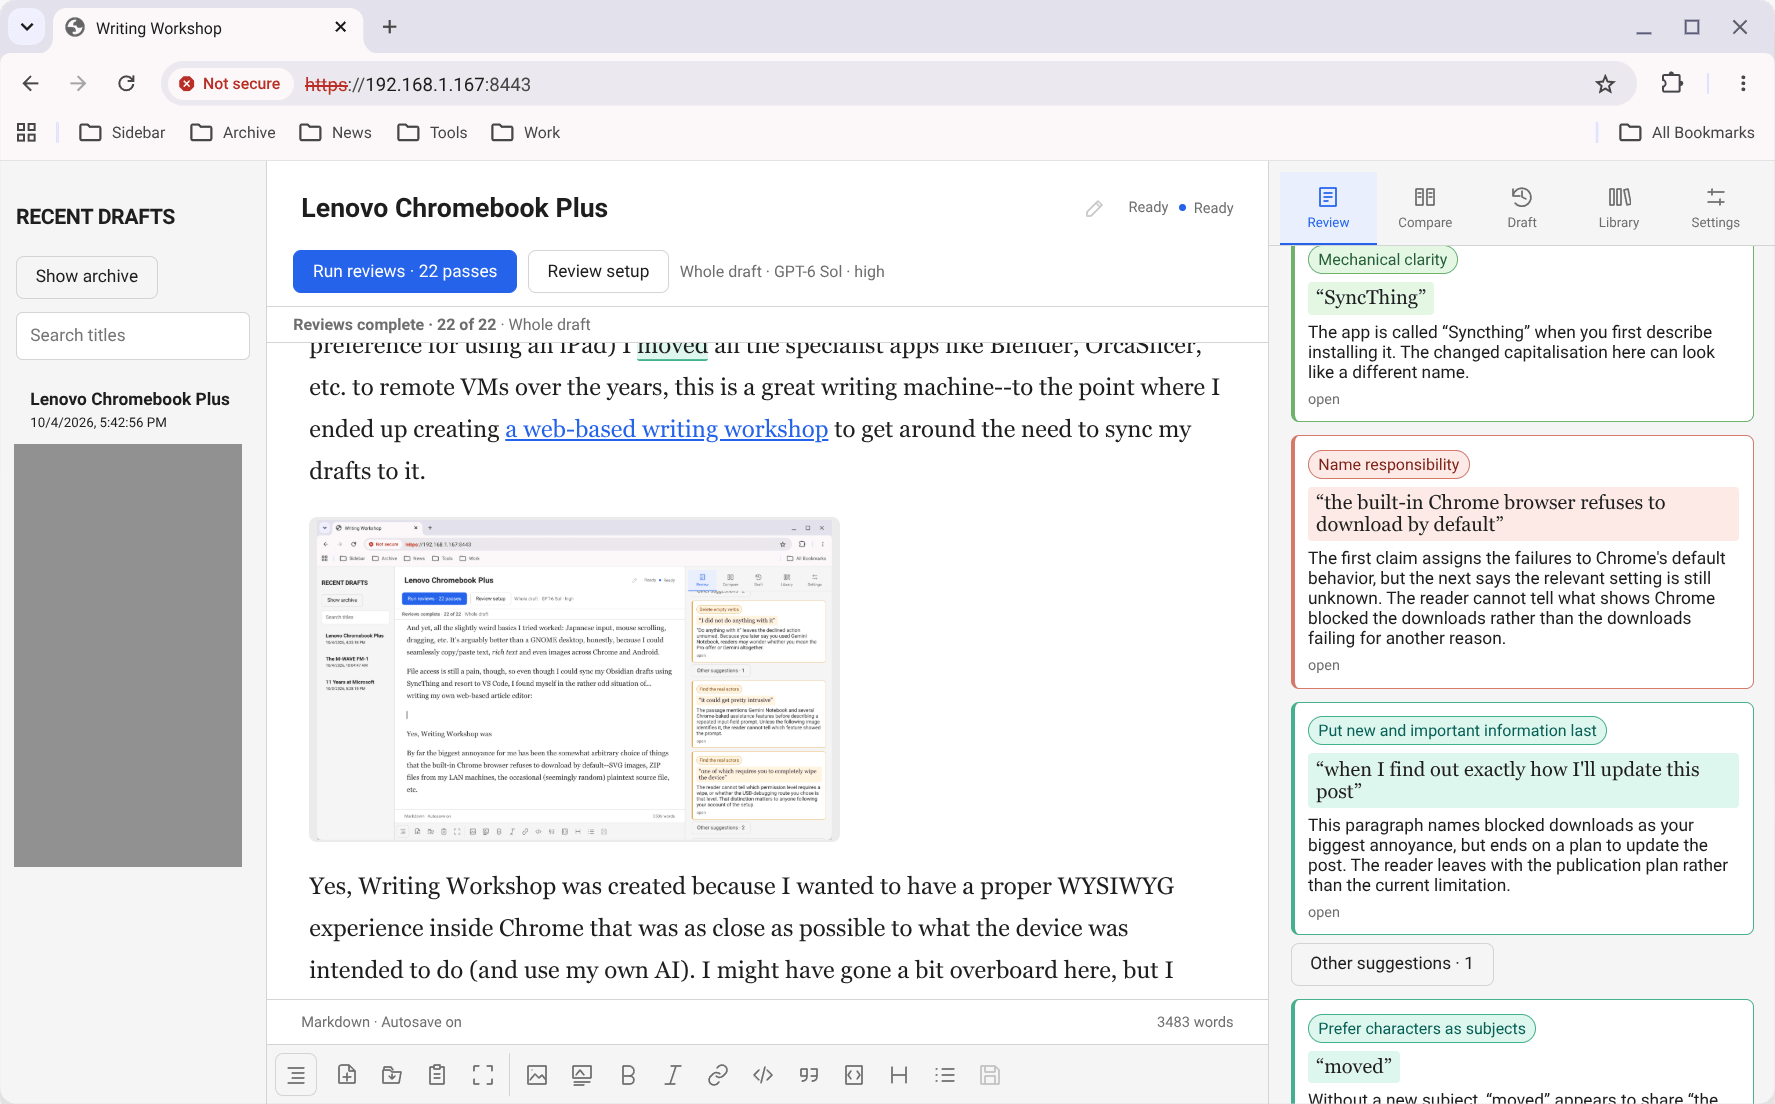
Task: Bookmark this page with the star icon
Action: point(1605,84)
